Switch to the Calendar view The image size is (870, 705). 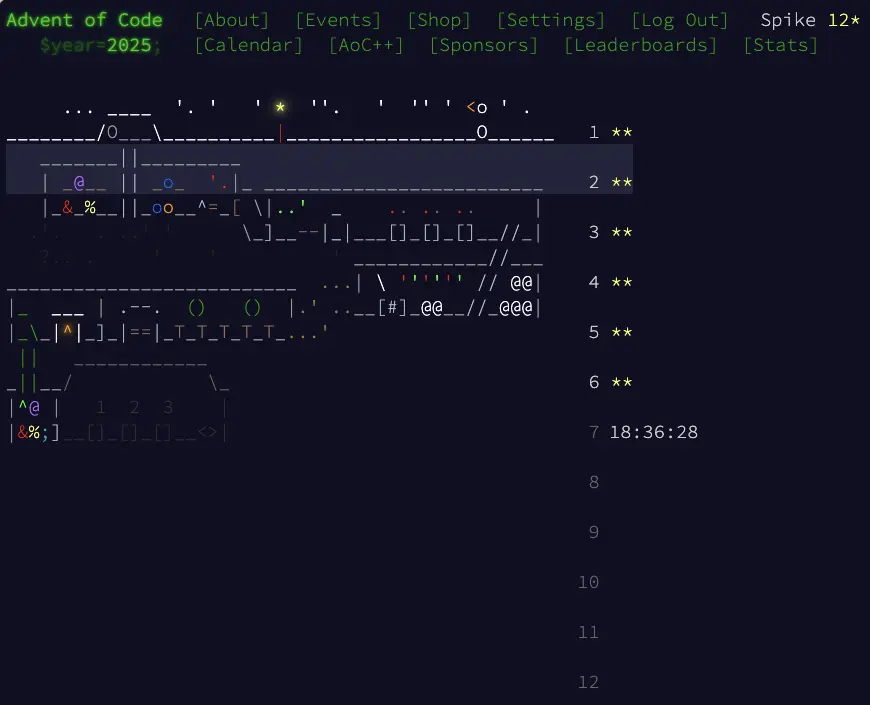click(x=248, y=45)
